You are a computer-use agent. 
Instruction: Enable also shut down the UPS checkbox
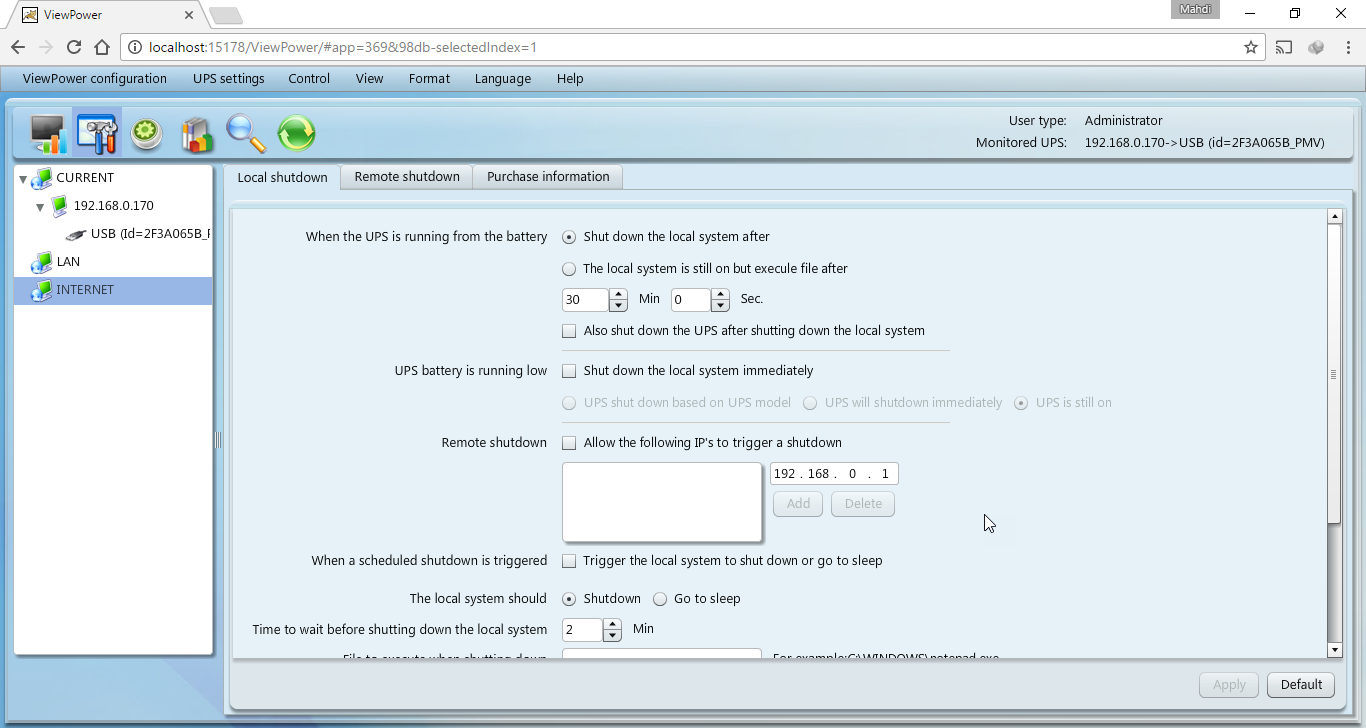[x=569, y=331]
